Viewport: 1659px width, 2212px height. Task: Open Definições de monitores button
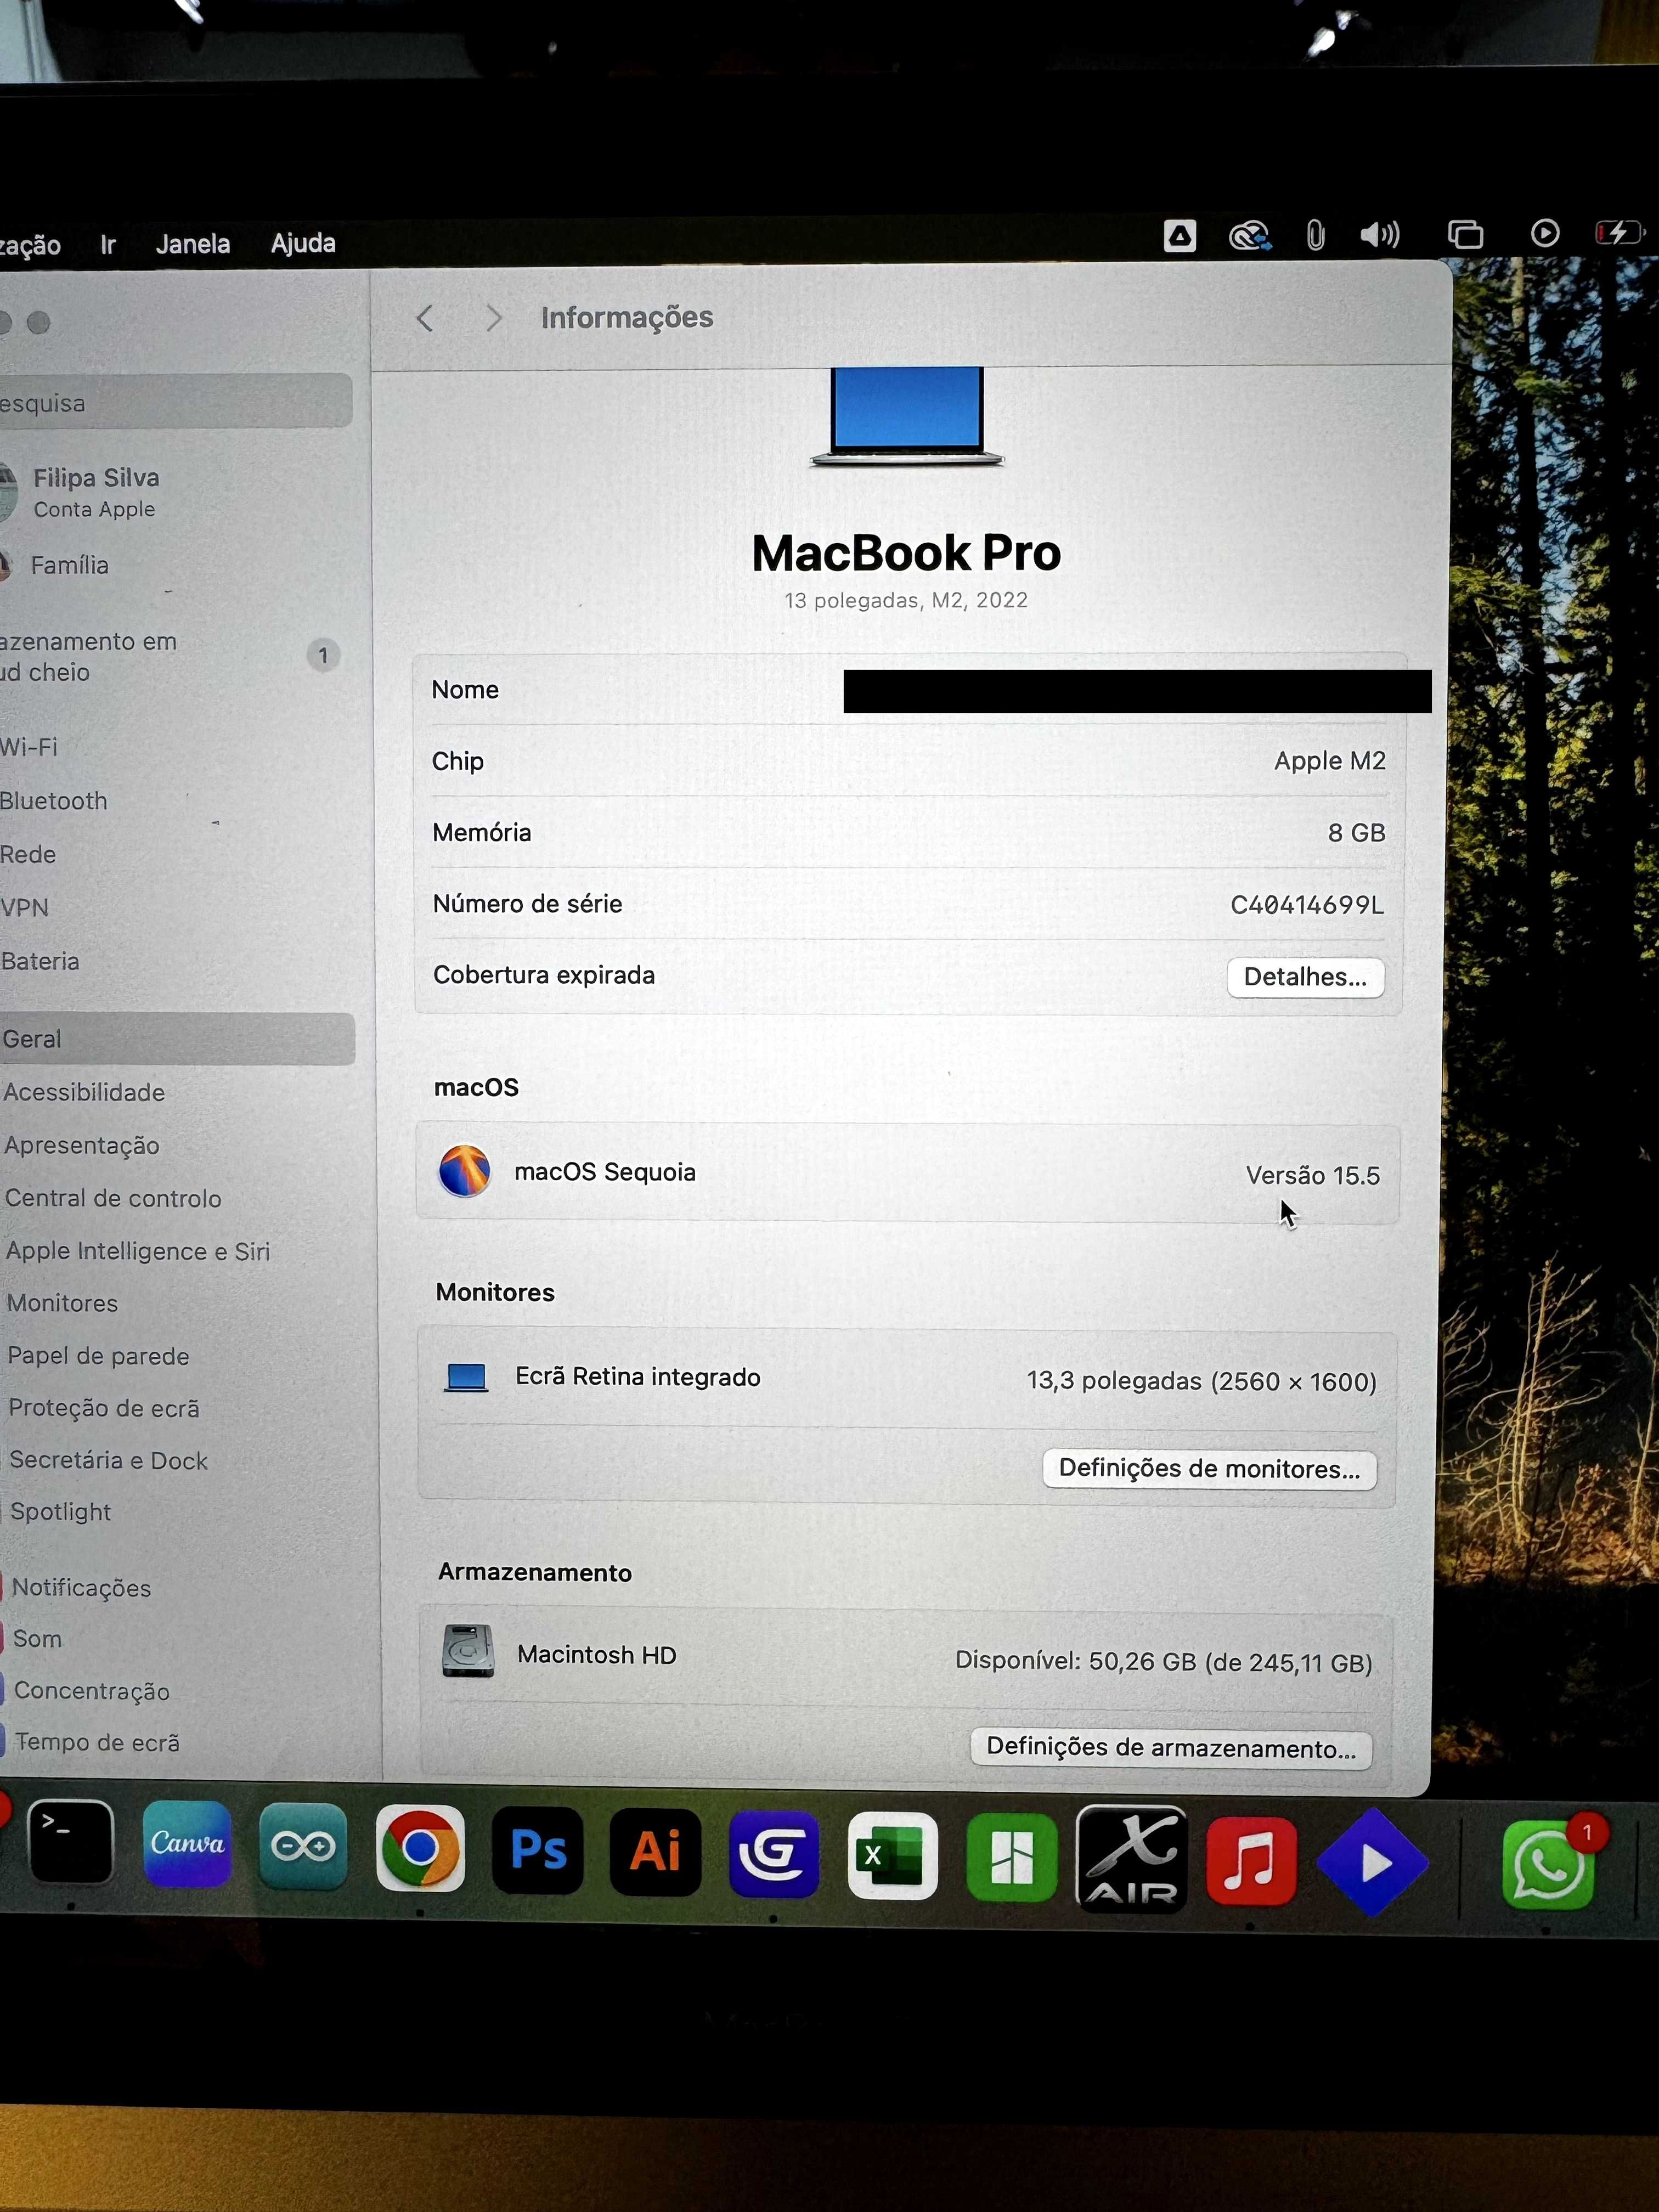point(1209,1468)
